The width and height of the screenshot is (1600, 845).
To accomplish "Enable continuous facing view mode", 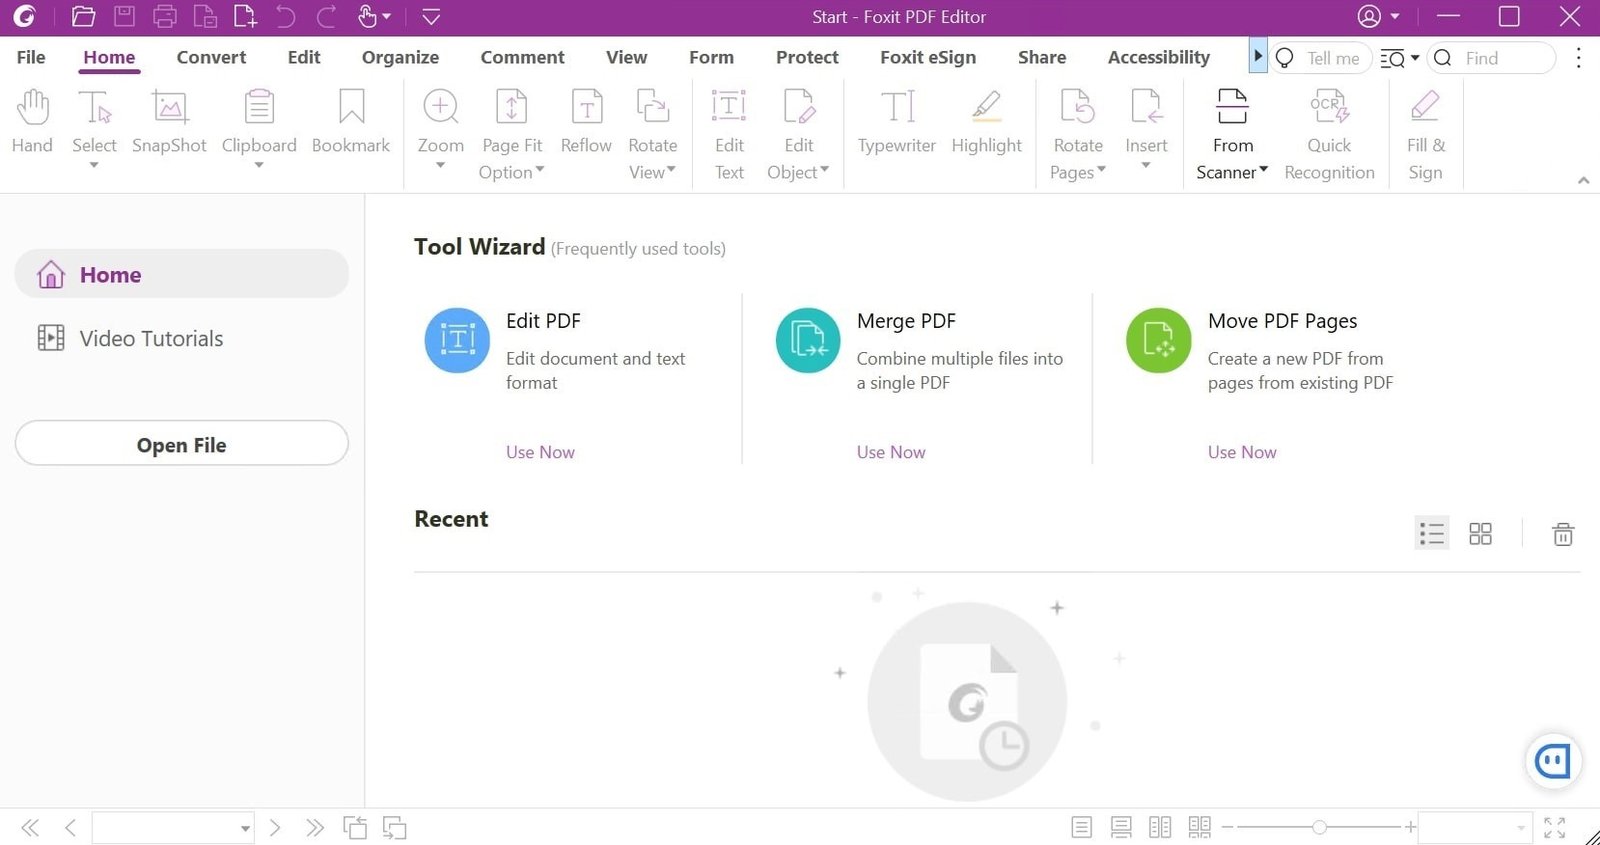I will point(1200,828).
